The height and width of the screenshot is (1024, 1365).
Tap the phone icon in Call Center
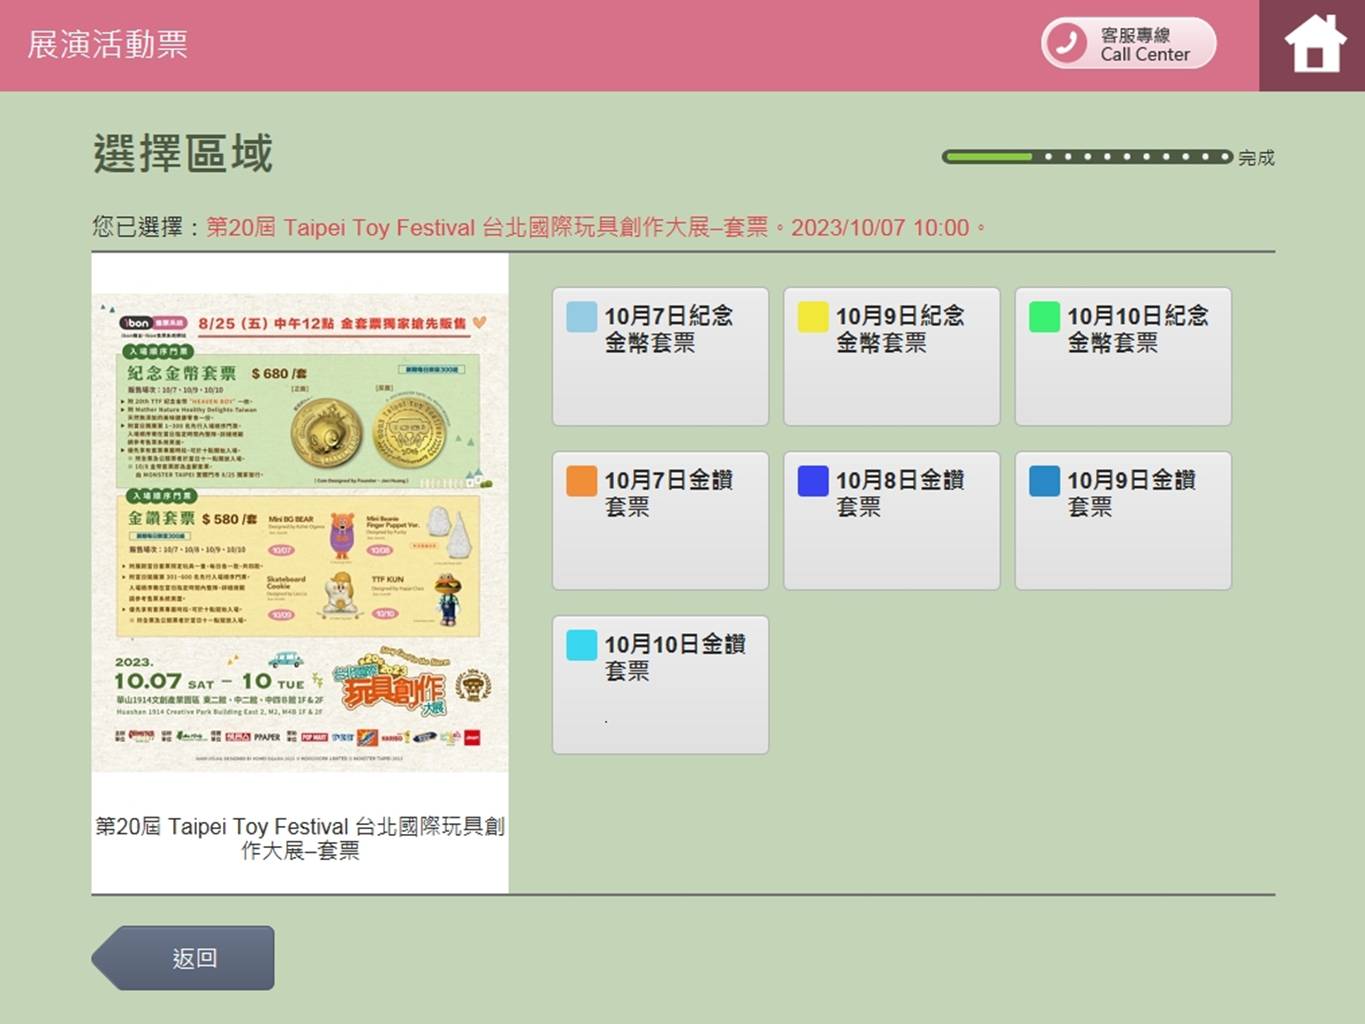tap(1067, 44)
